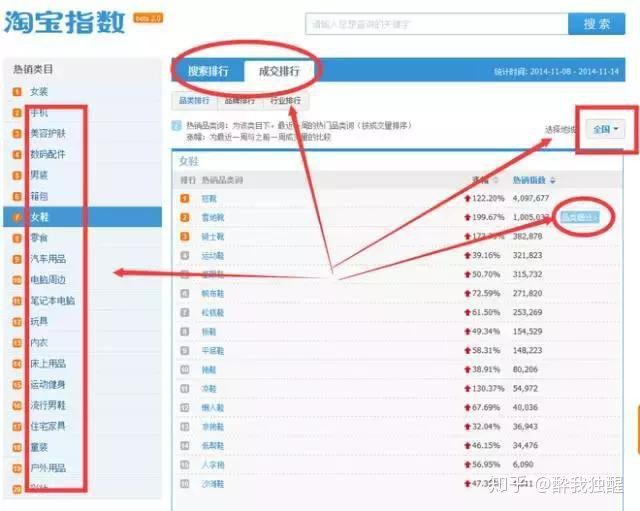The image size is (640, 511).
Task: Click the rank 2 badge by 雪地靴
Action: [185, 218]
